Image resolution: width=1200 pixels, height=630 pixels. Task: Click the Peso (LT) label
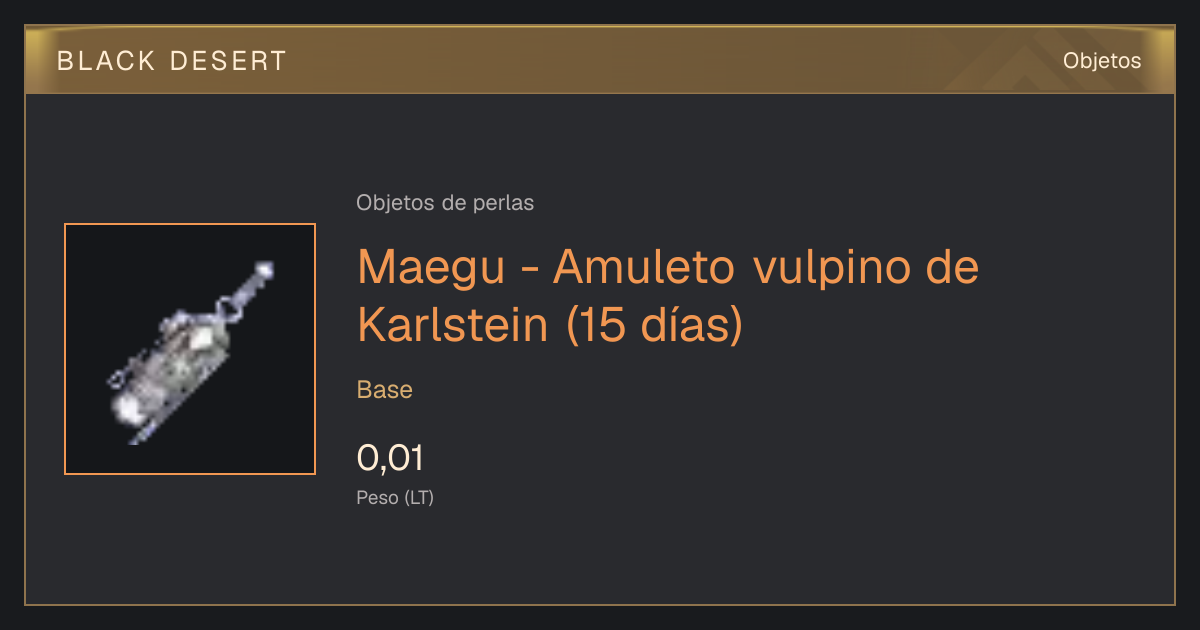pyautogui.click(x=395, y=498)
